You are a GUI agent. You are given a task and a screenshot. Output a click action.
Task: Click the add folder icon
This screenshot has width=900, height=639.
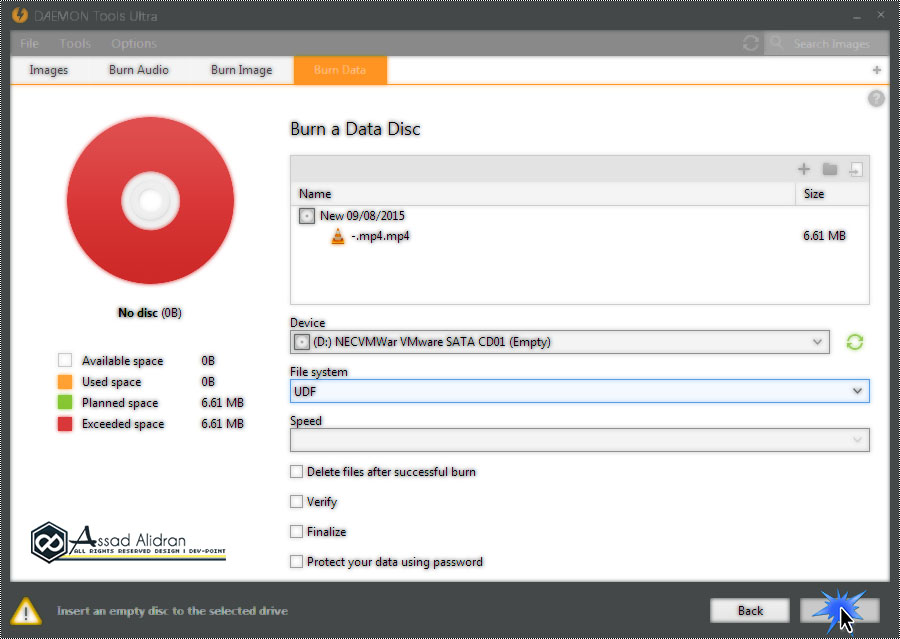tap(829, 169)
